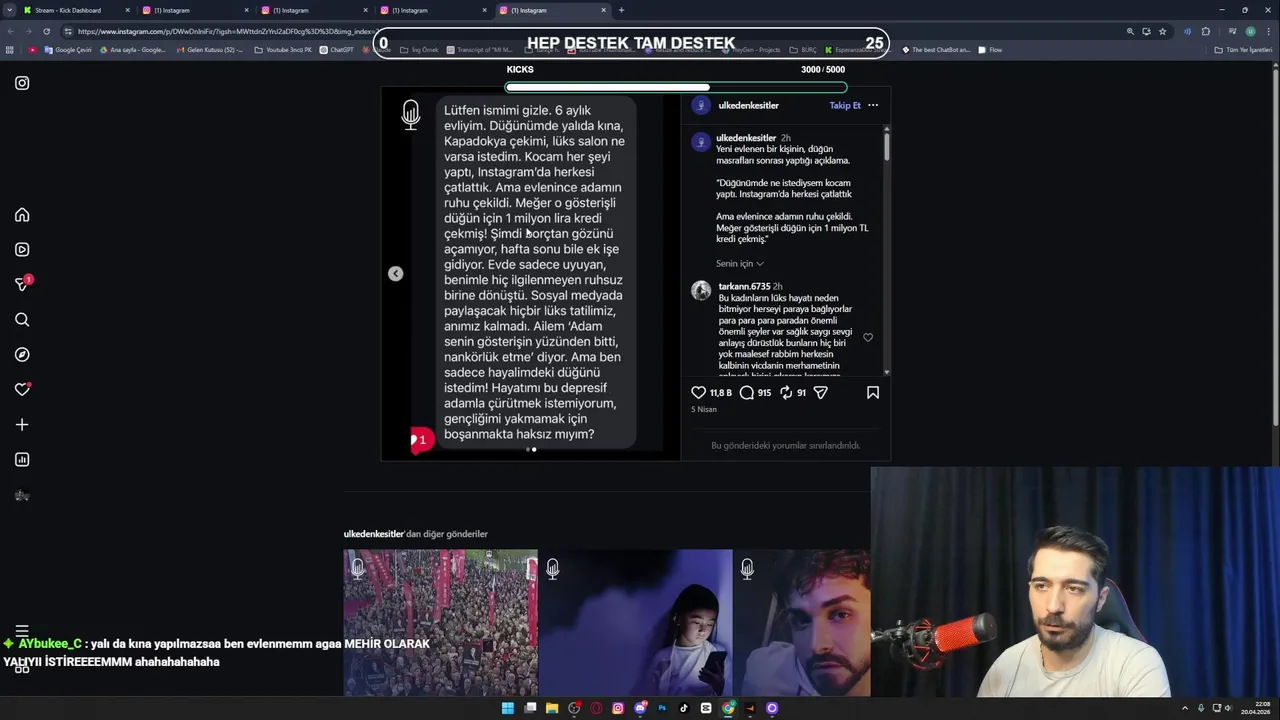Viewport: 1280px width, 720px height.
Task: Click ulkedenkesitler avatar in post header
Action: [x=701, y=105]
